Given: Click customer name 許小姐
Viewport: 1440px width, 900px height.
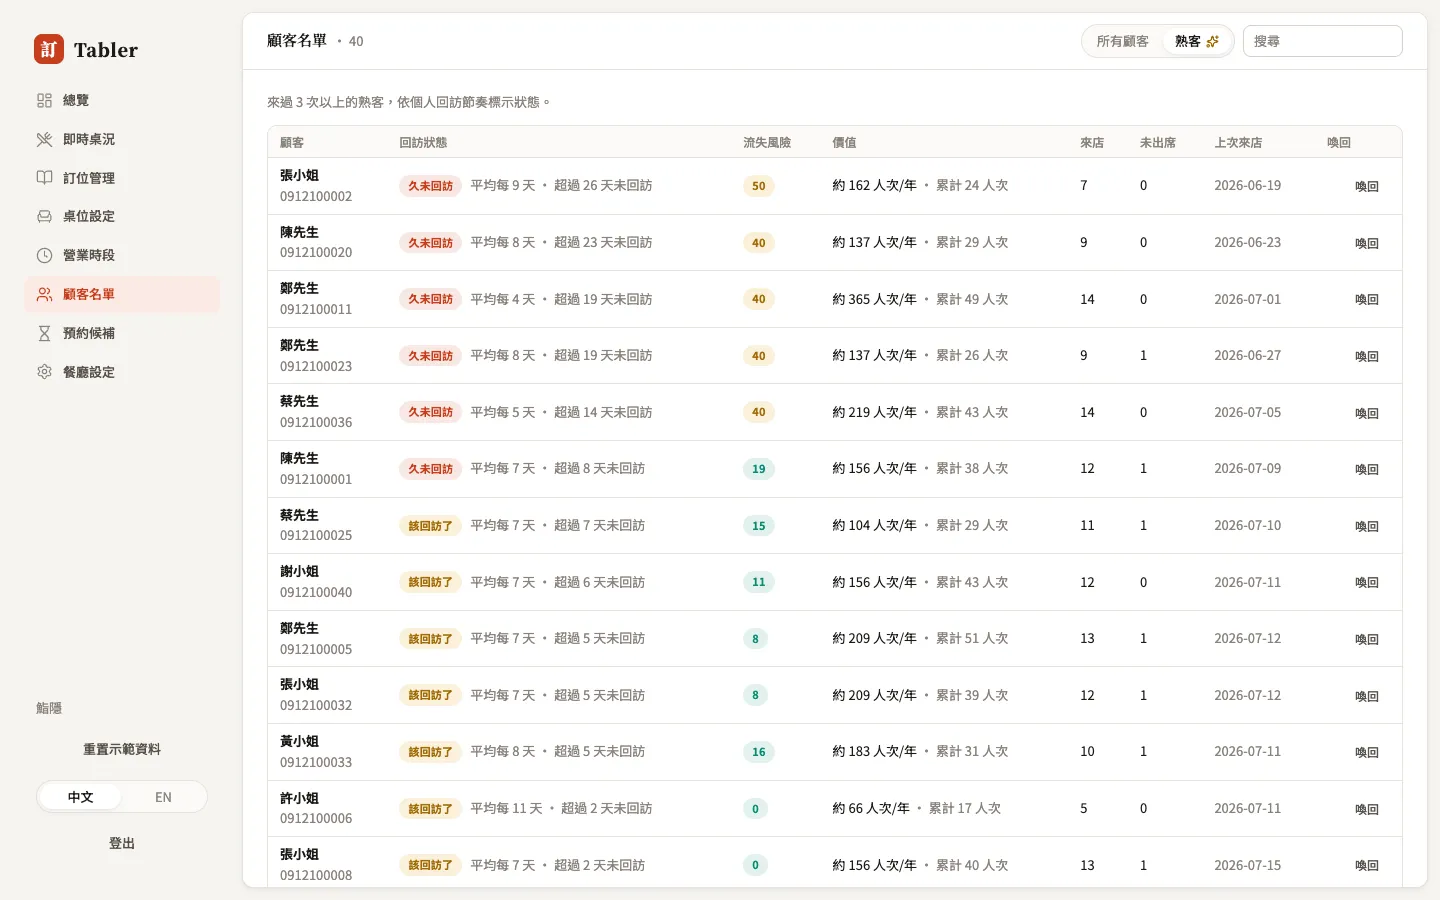Looking at the screenshot, I should tap(299, 798).
